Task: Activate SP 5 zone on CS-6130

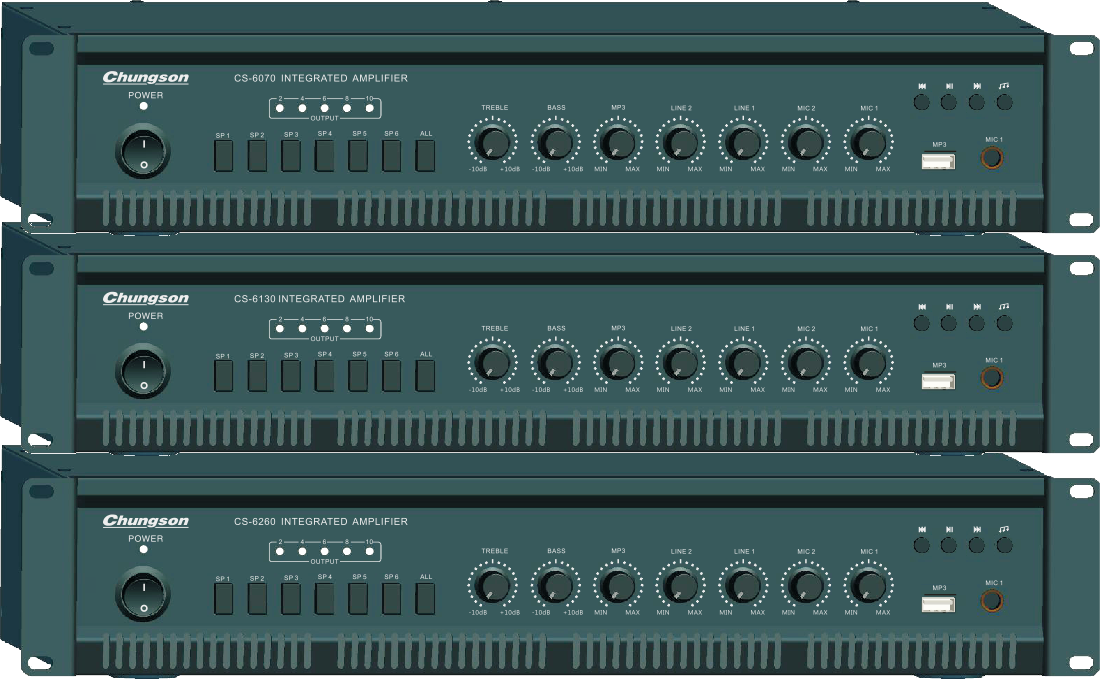Action: pos(358,377)
